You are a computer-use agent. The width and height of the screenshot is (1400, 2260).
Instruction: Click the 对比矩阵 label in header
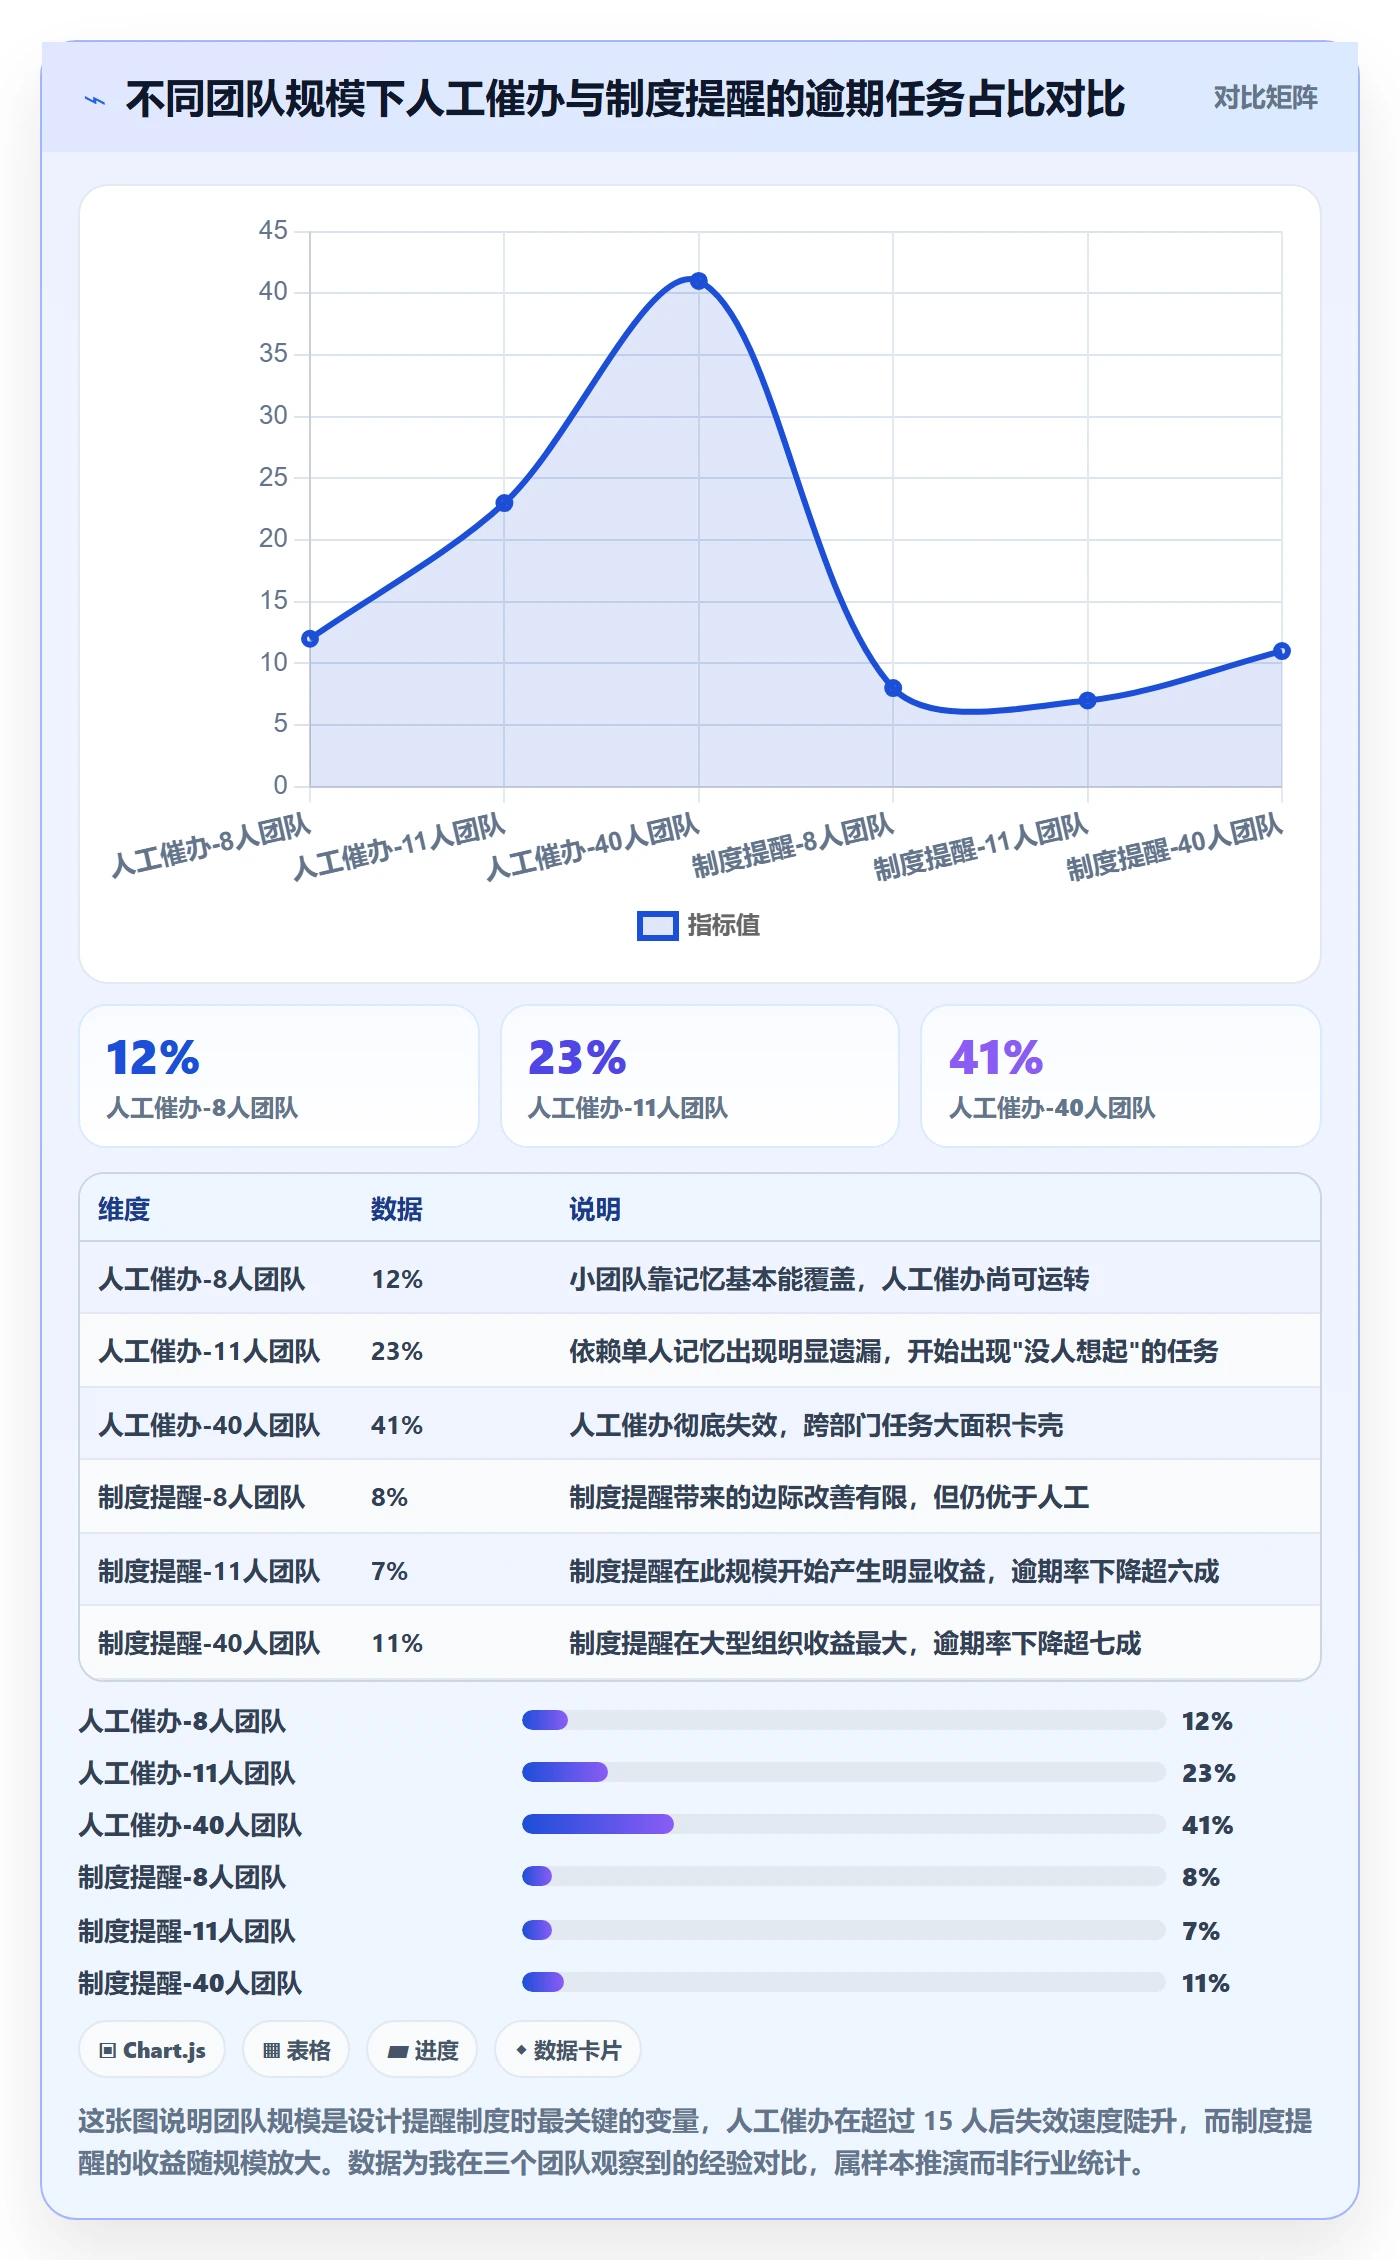click(x=1265, y=98)
